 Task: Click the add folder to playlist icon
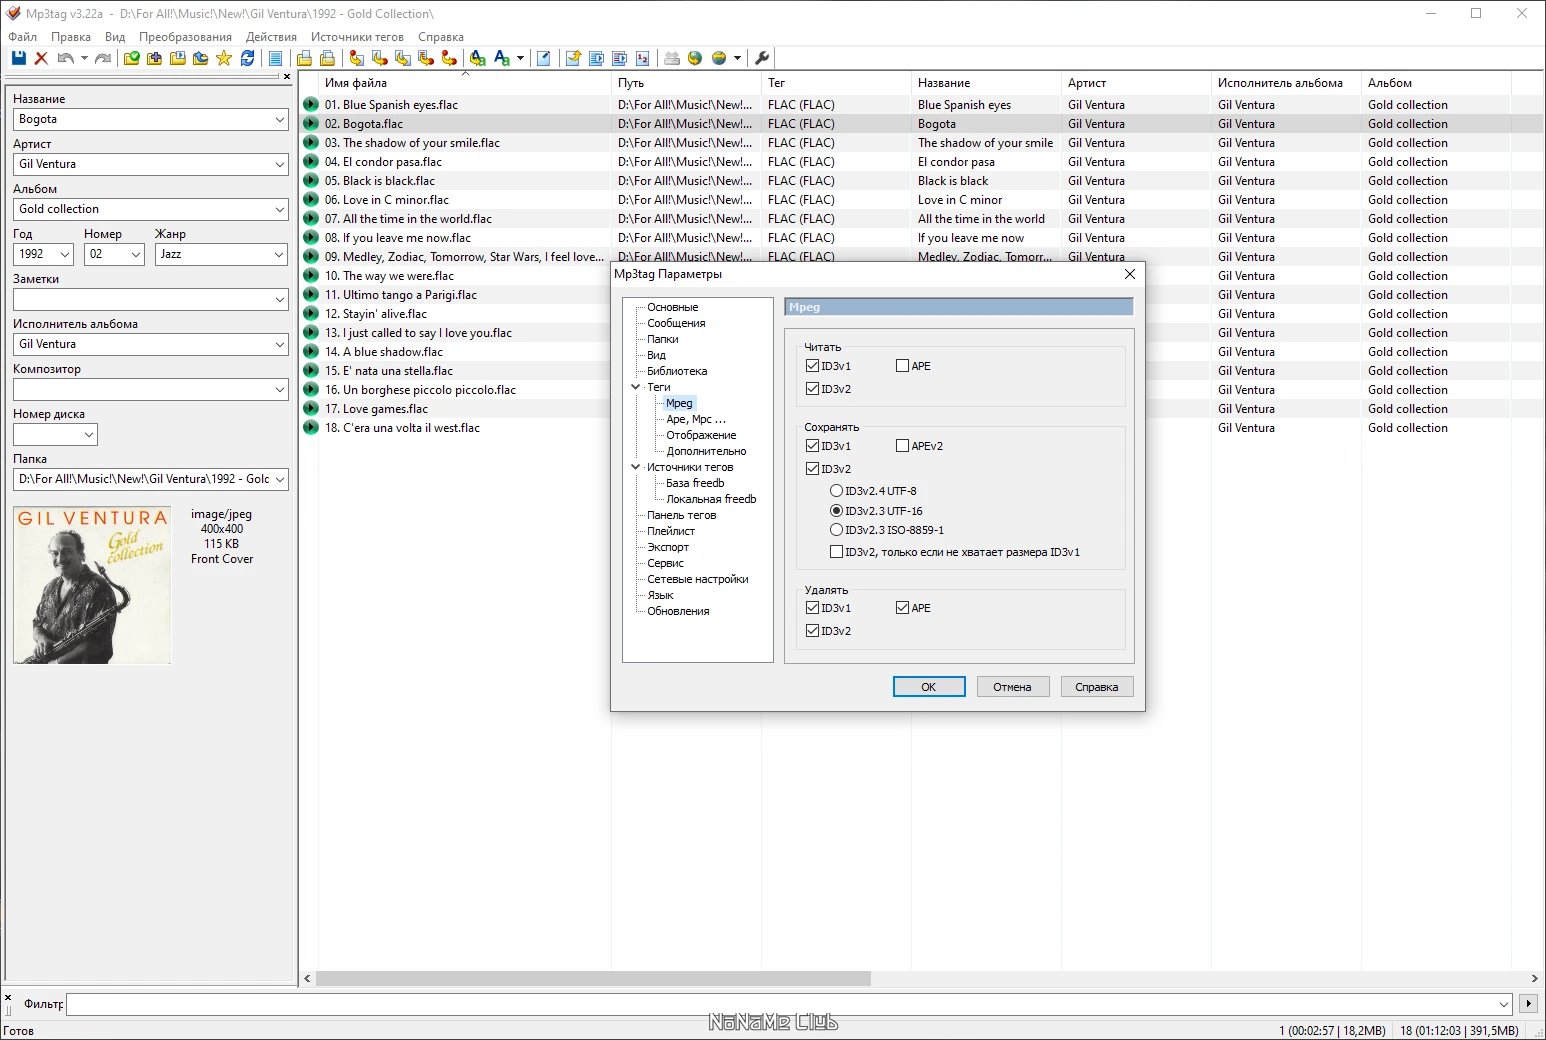(178, 58)
